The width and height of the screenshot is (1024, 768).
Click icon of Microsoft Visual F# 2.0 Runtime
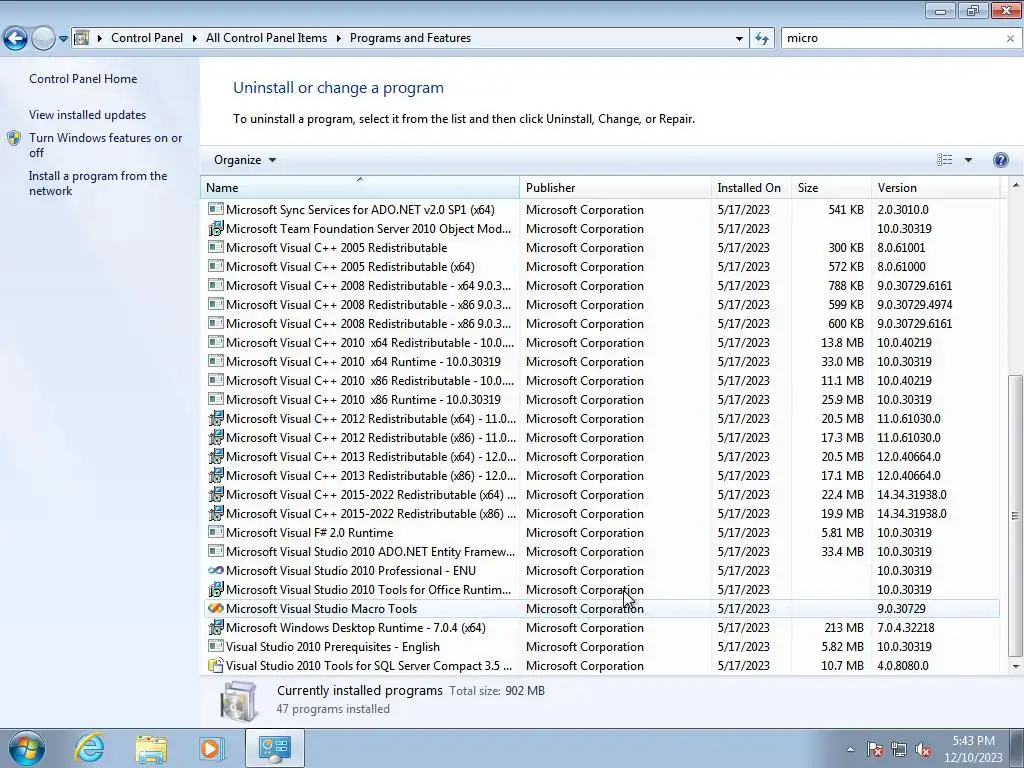click(216, 532)
